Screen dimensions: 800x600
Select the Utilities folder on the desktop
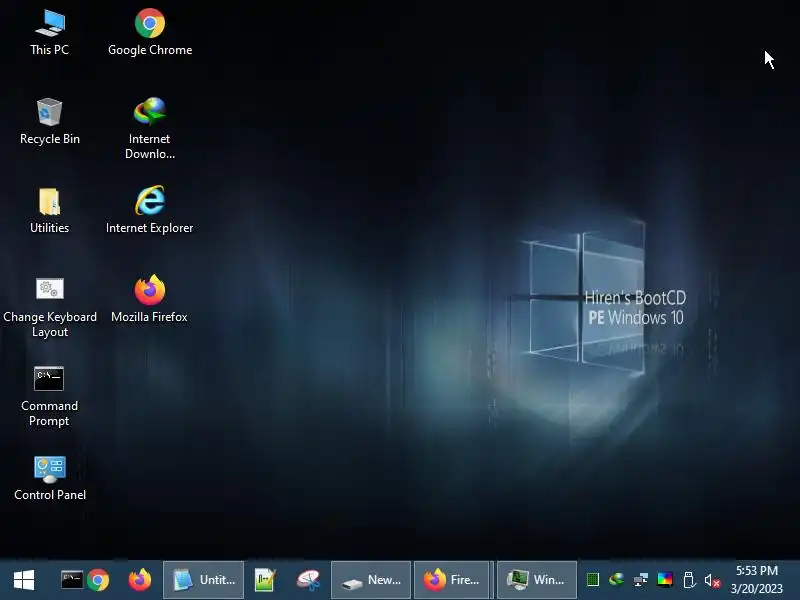[49, 210]
